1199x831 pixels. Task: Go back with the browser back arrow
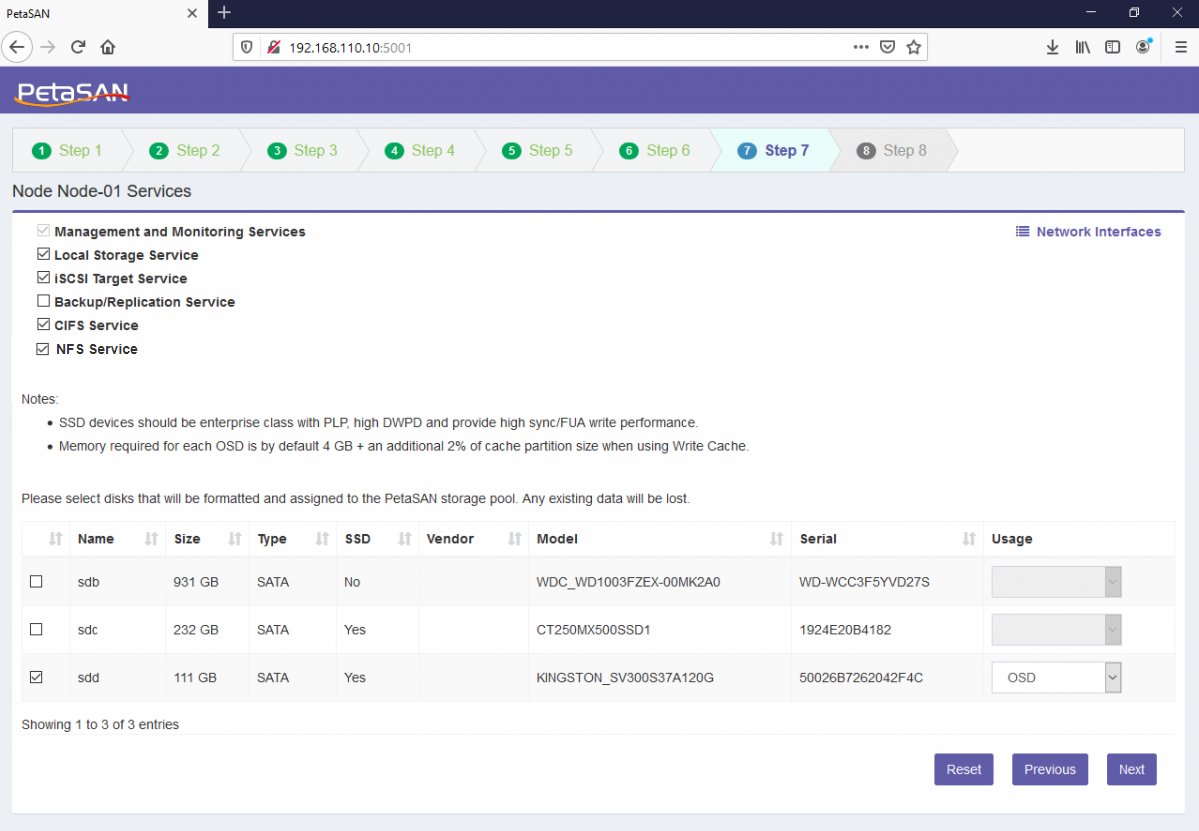point(17,47)
